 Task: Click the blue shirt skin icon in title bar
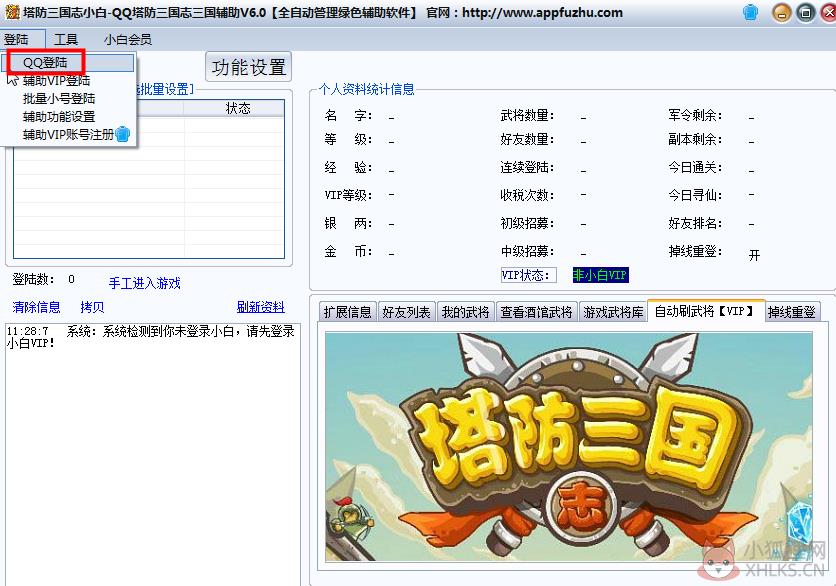(x=750, y=12)
